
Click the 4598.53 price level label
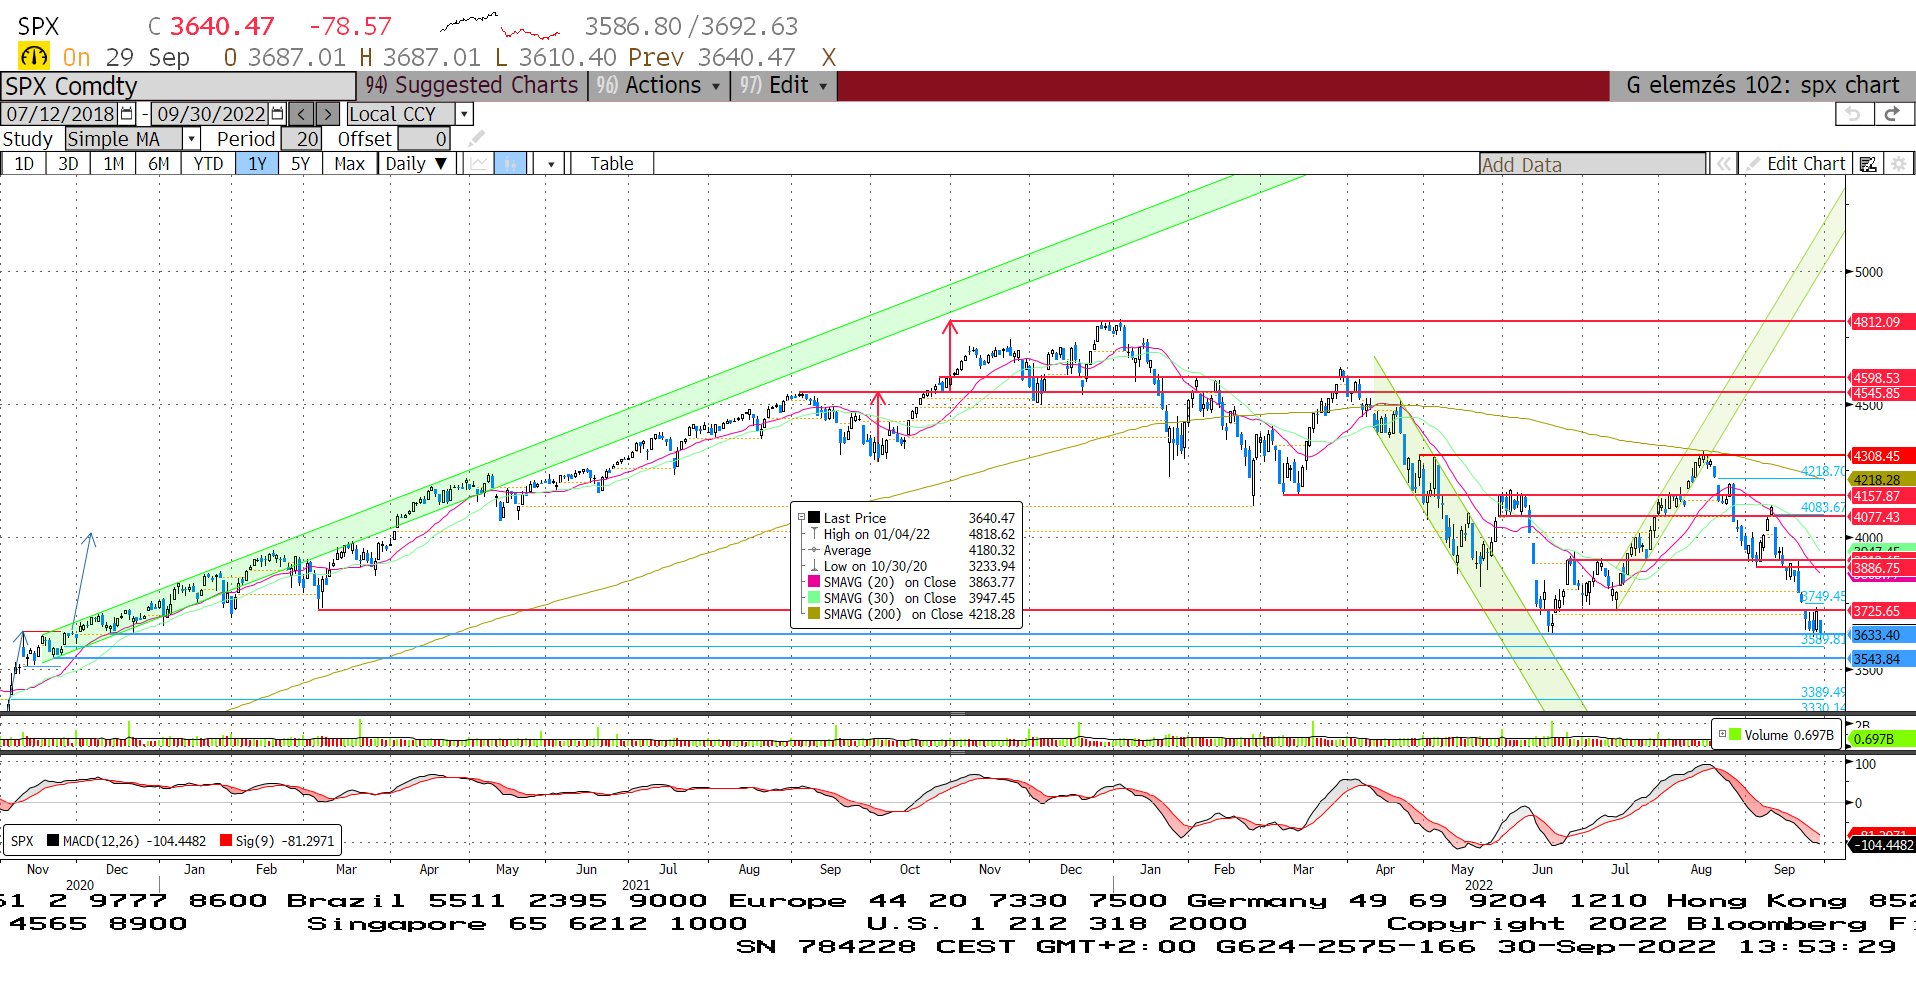[1882, 378]
